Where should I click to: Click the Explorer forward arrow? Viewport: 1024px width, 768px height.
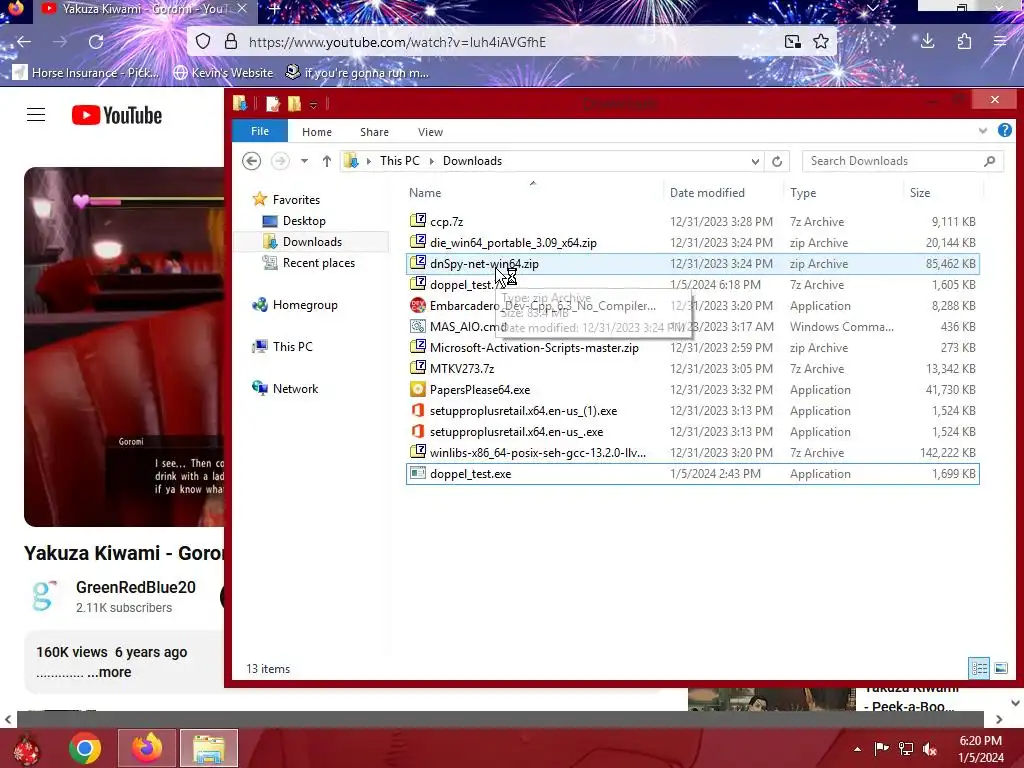pos(280,161)
